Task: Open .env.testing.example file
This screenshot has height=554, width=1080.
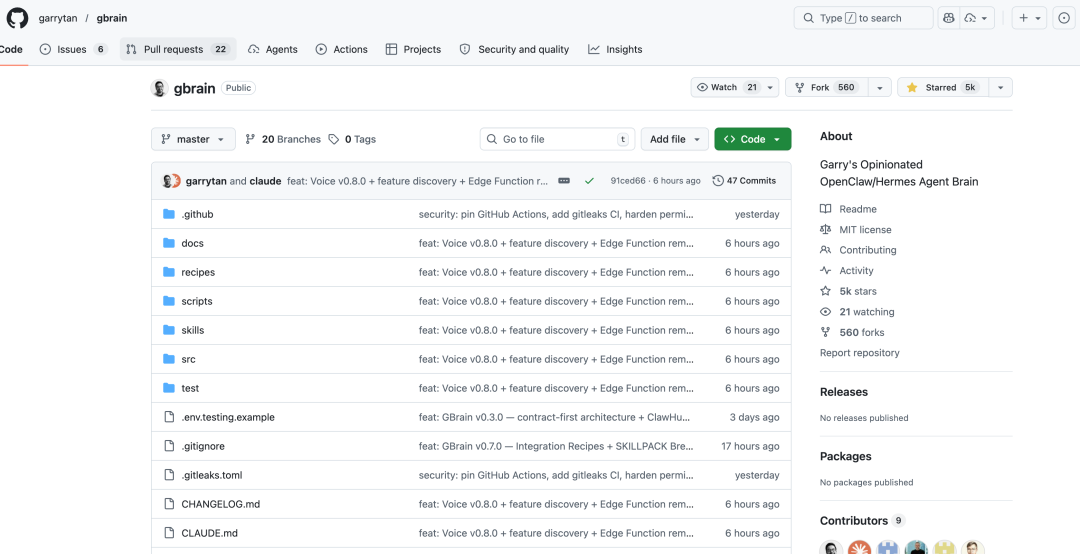Action: coord(228,417)
